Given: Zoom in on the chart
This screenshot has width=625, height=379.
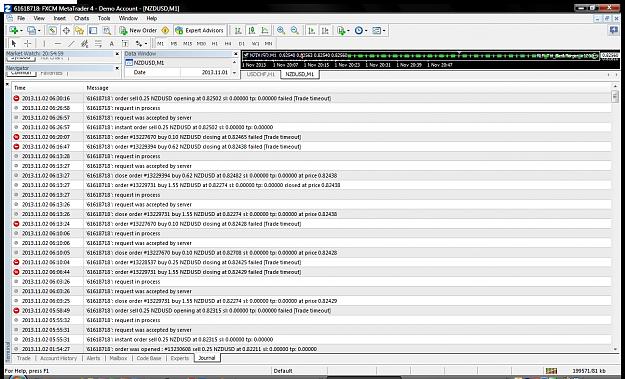Looking at the screenshot, I should (x=281, y=30).
